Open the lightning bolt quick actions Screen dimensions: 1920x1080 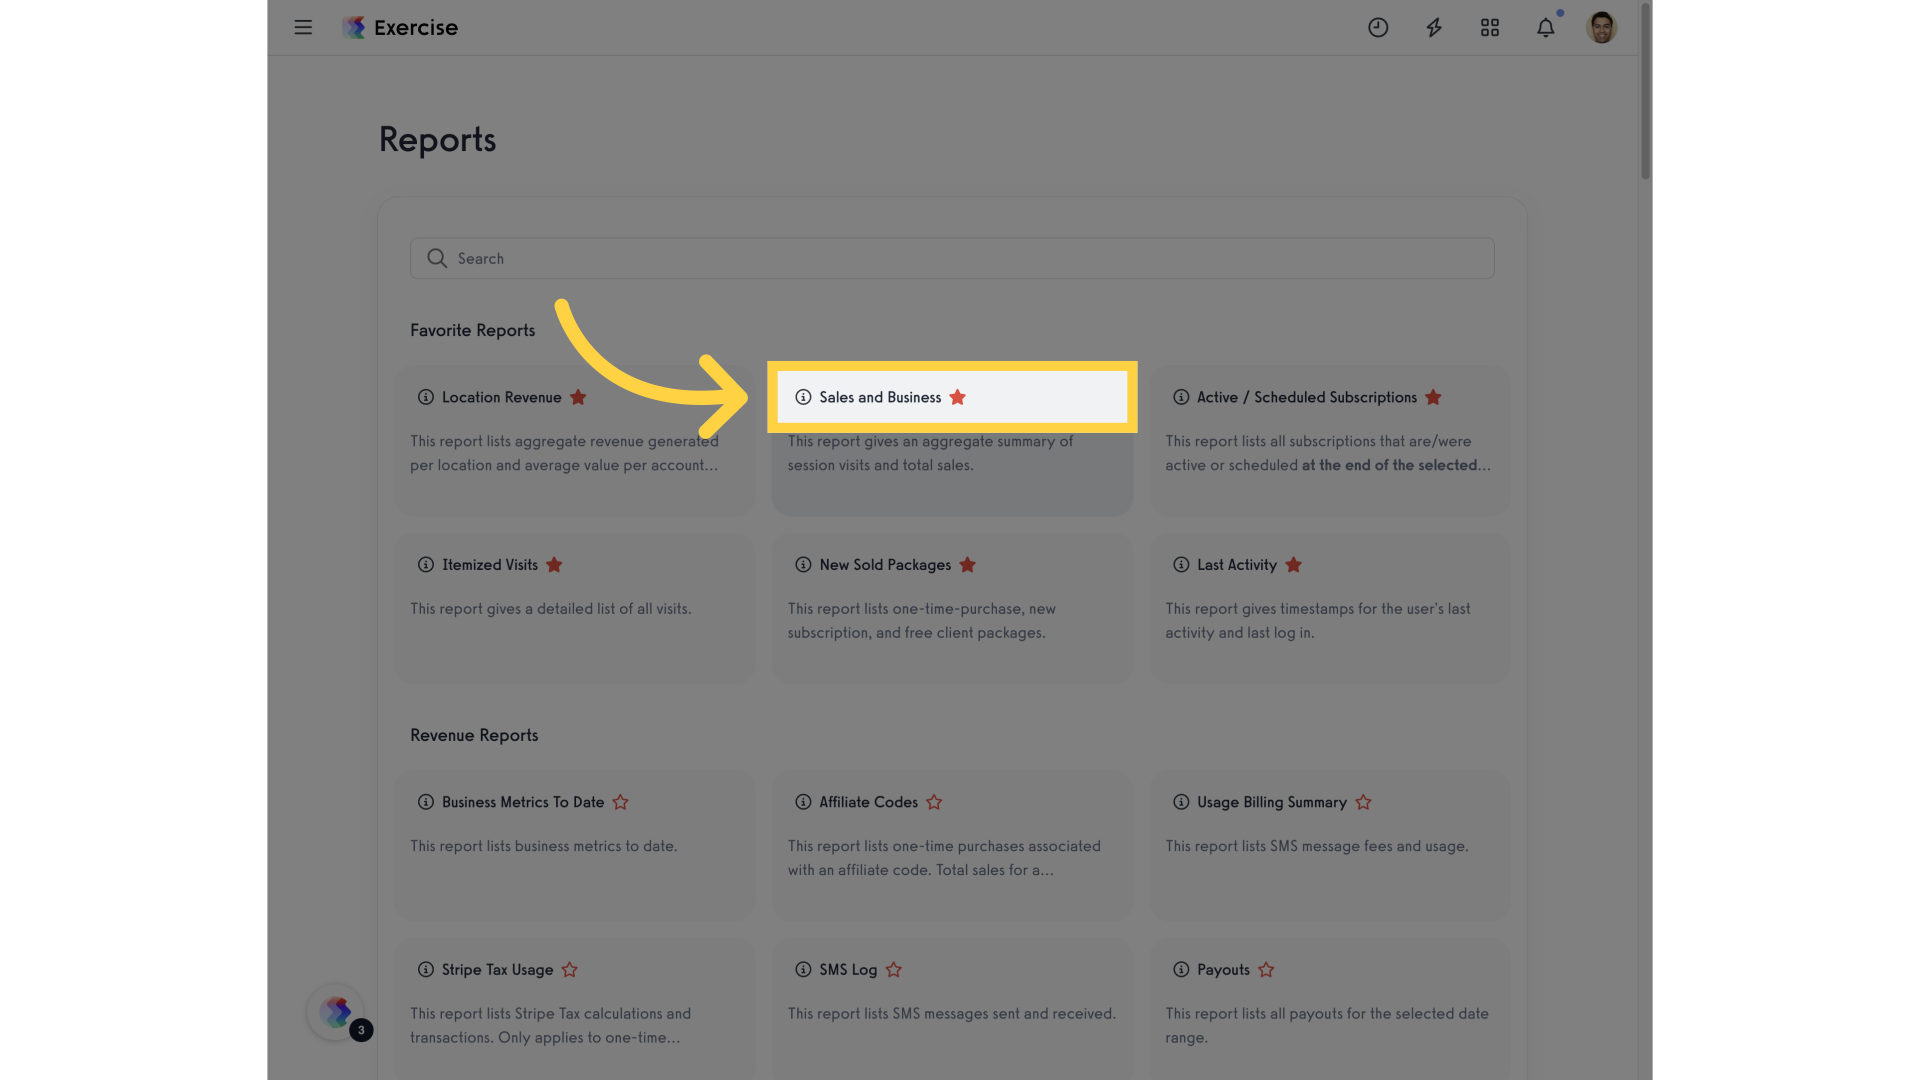(x=1434, y=28)
